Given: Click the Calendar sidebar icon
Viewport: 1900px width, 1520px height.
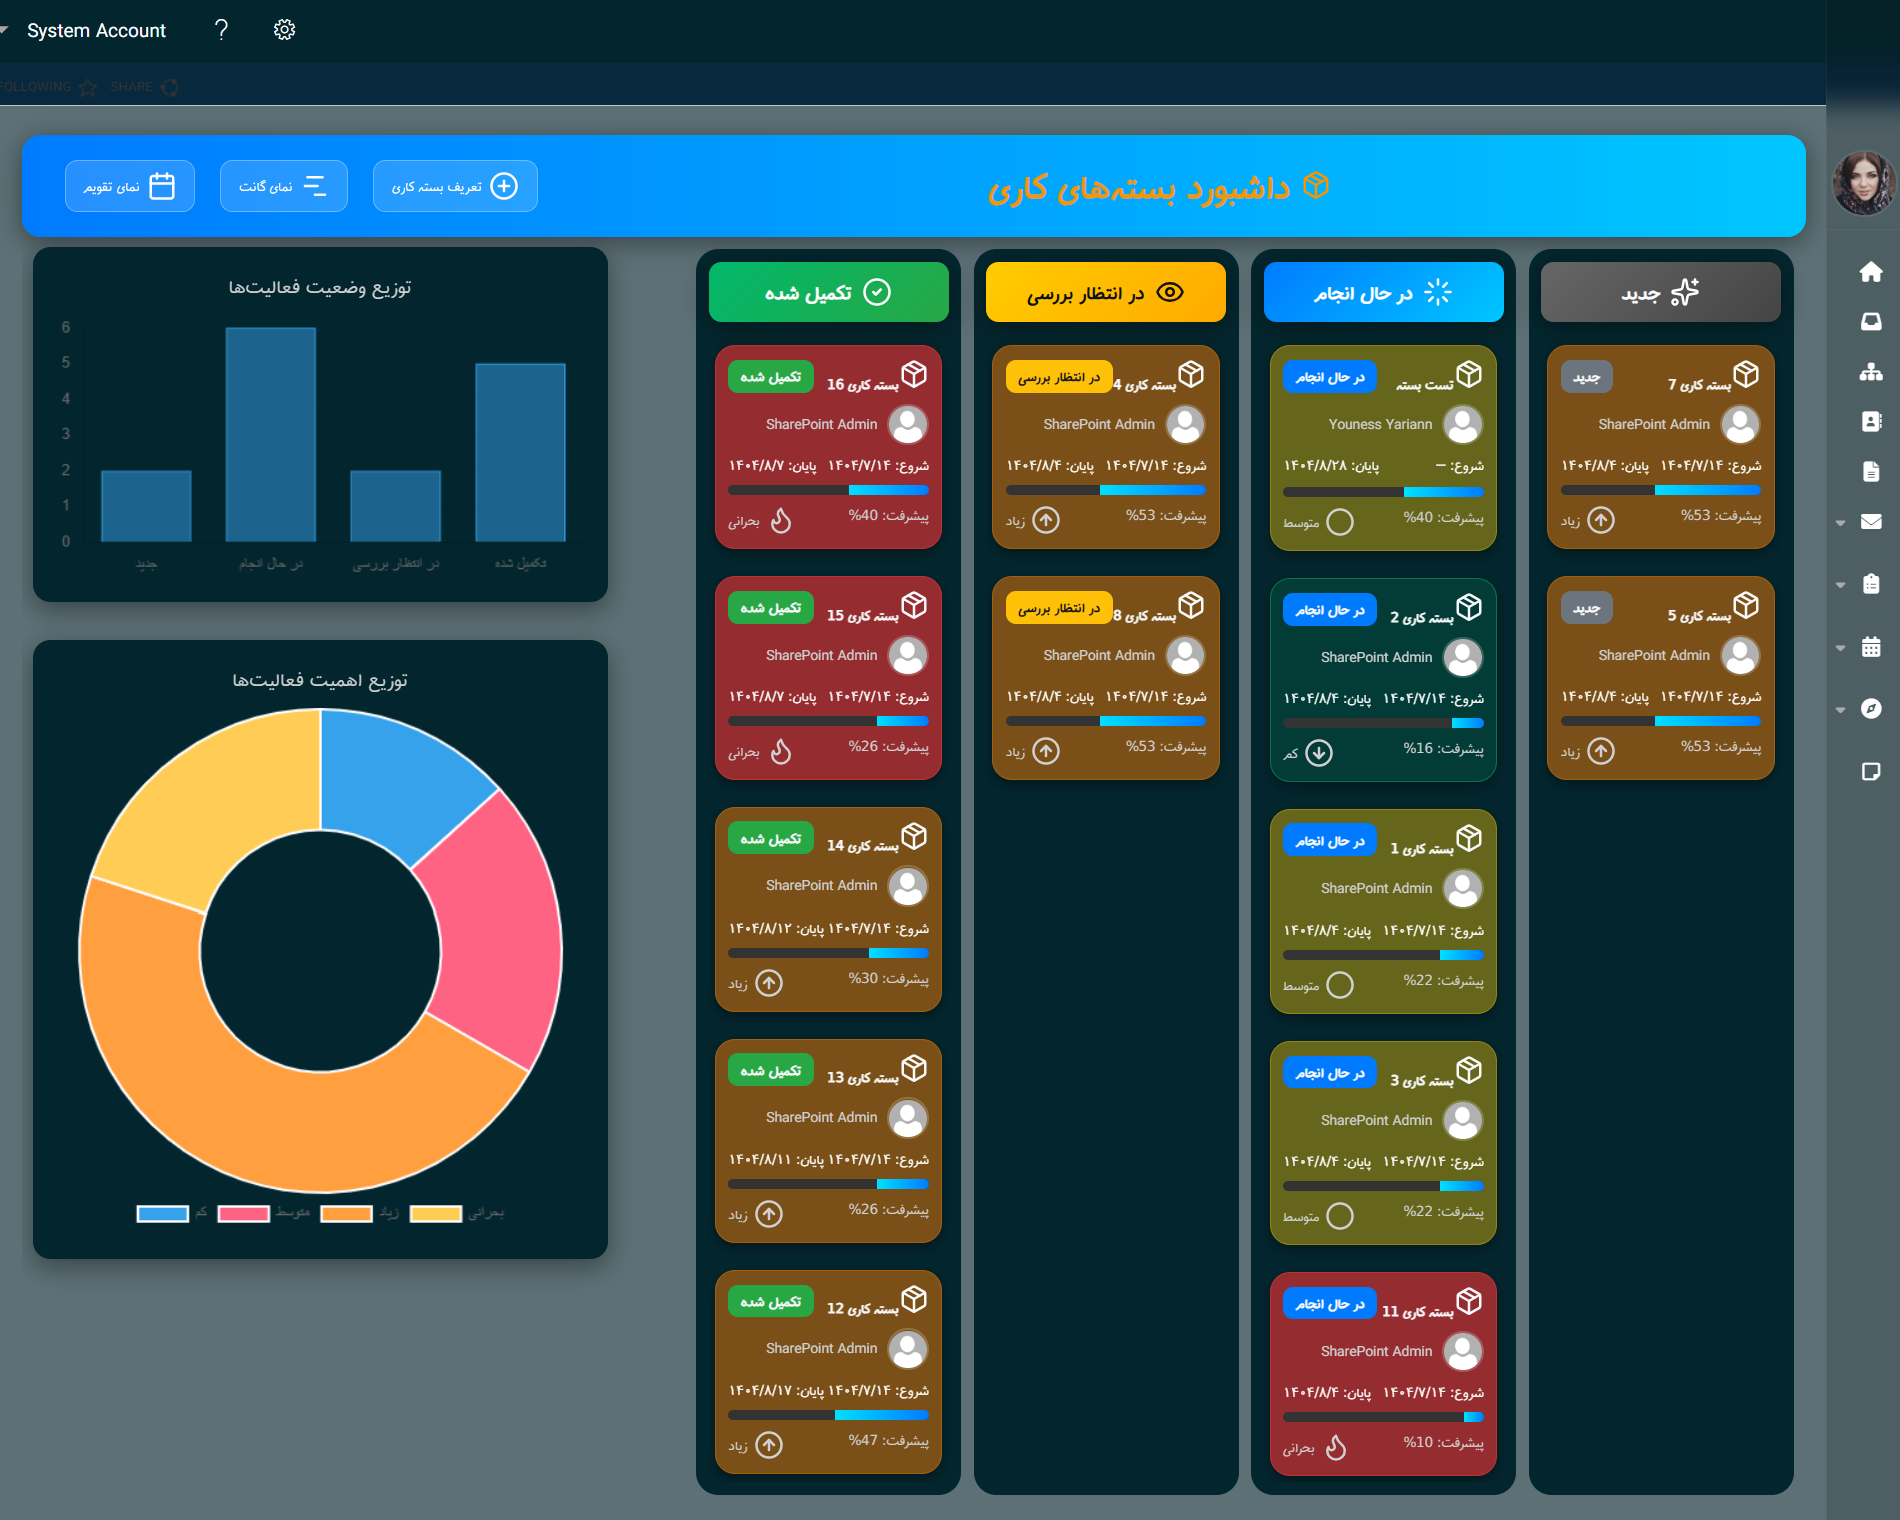Looking at the screenshot, I should click(1872, 647).
